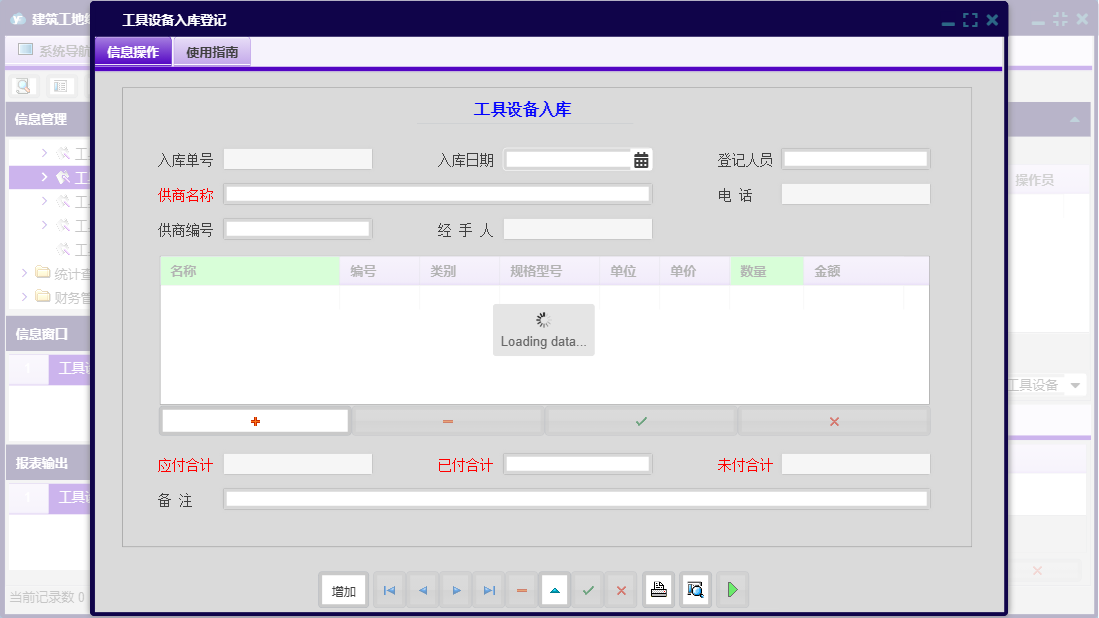
Task: Open the print preview magnifier icon
Action: pos(694,590)
